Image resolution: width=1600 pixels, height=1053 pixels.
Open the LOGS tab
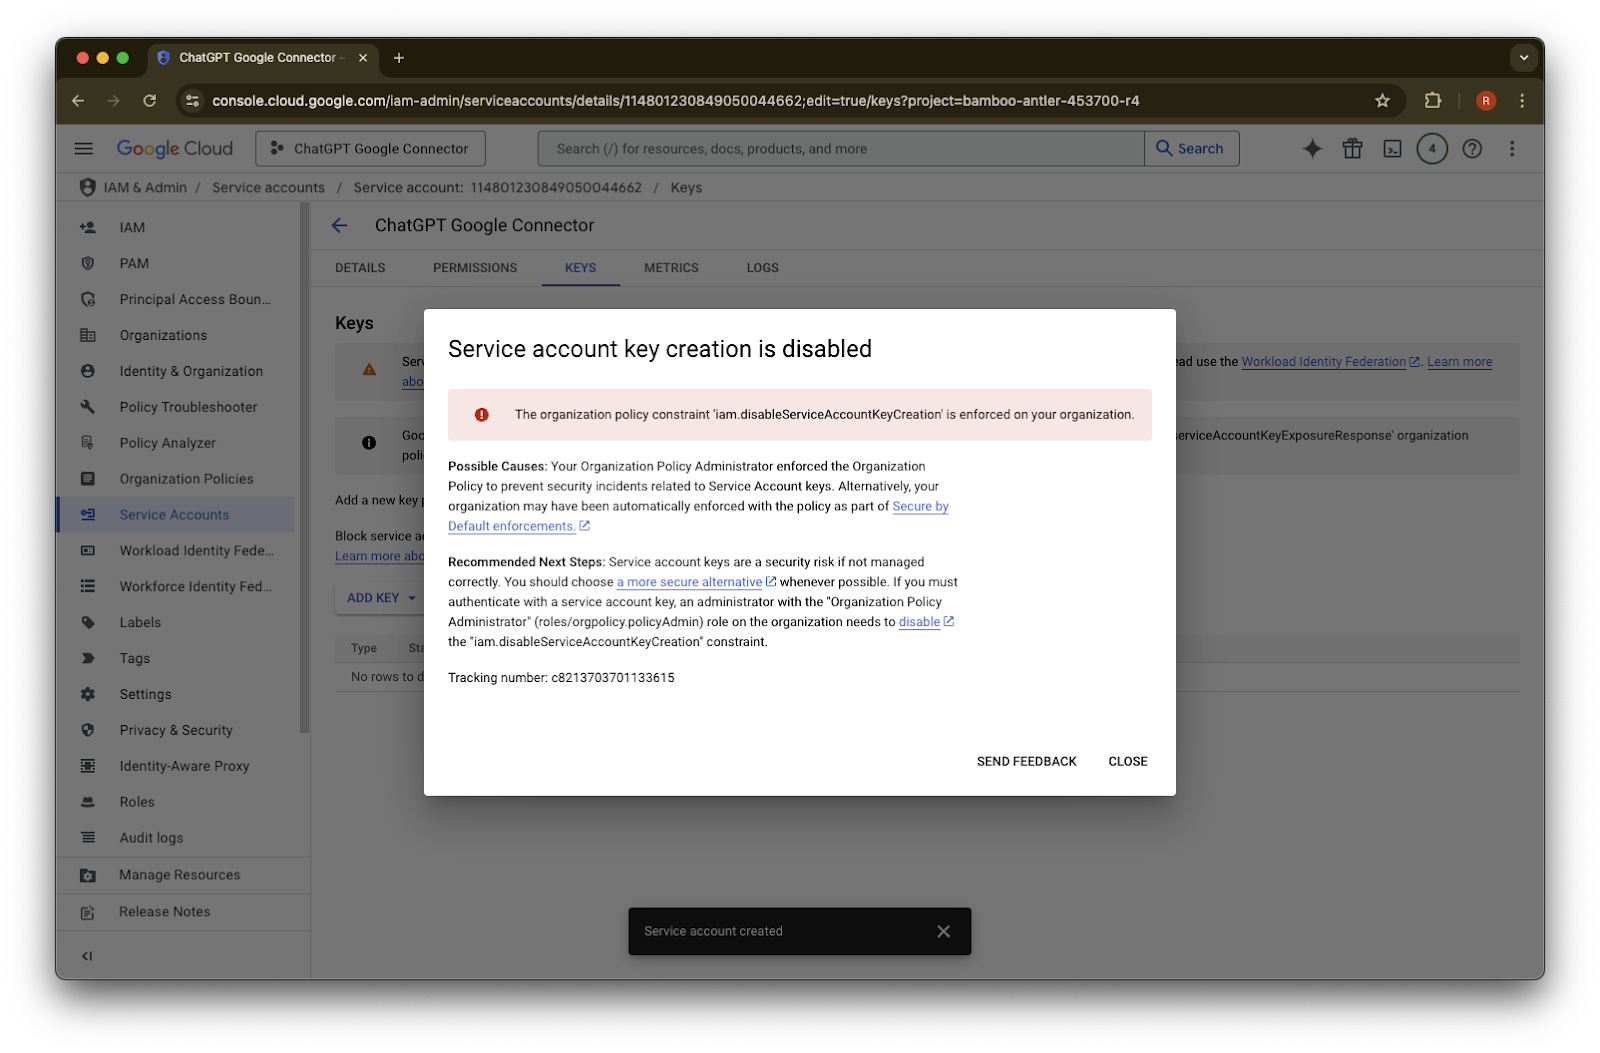pos(762,268)
